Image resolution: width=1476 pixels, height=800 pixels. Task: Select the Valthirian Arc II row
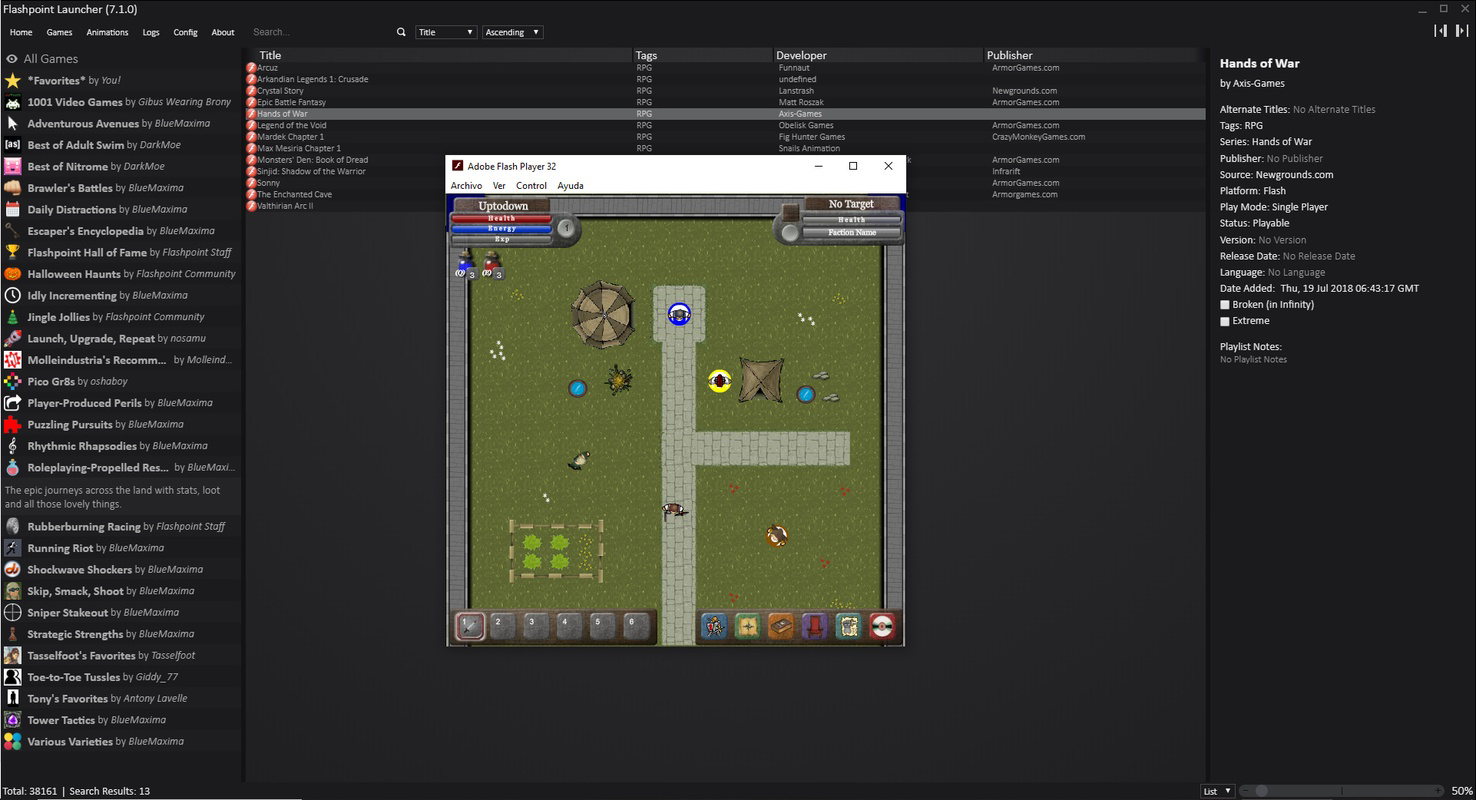[x=726, y=206]
